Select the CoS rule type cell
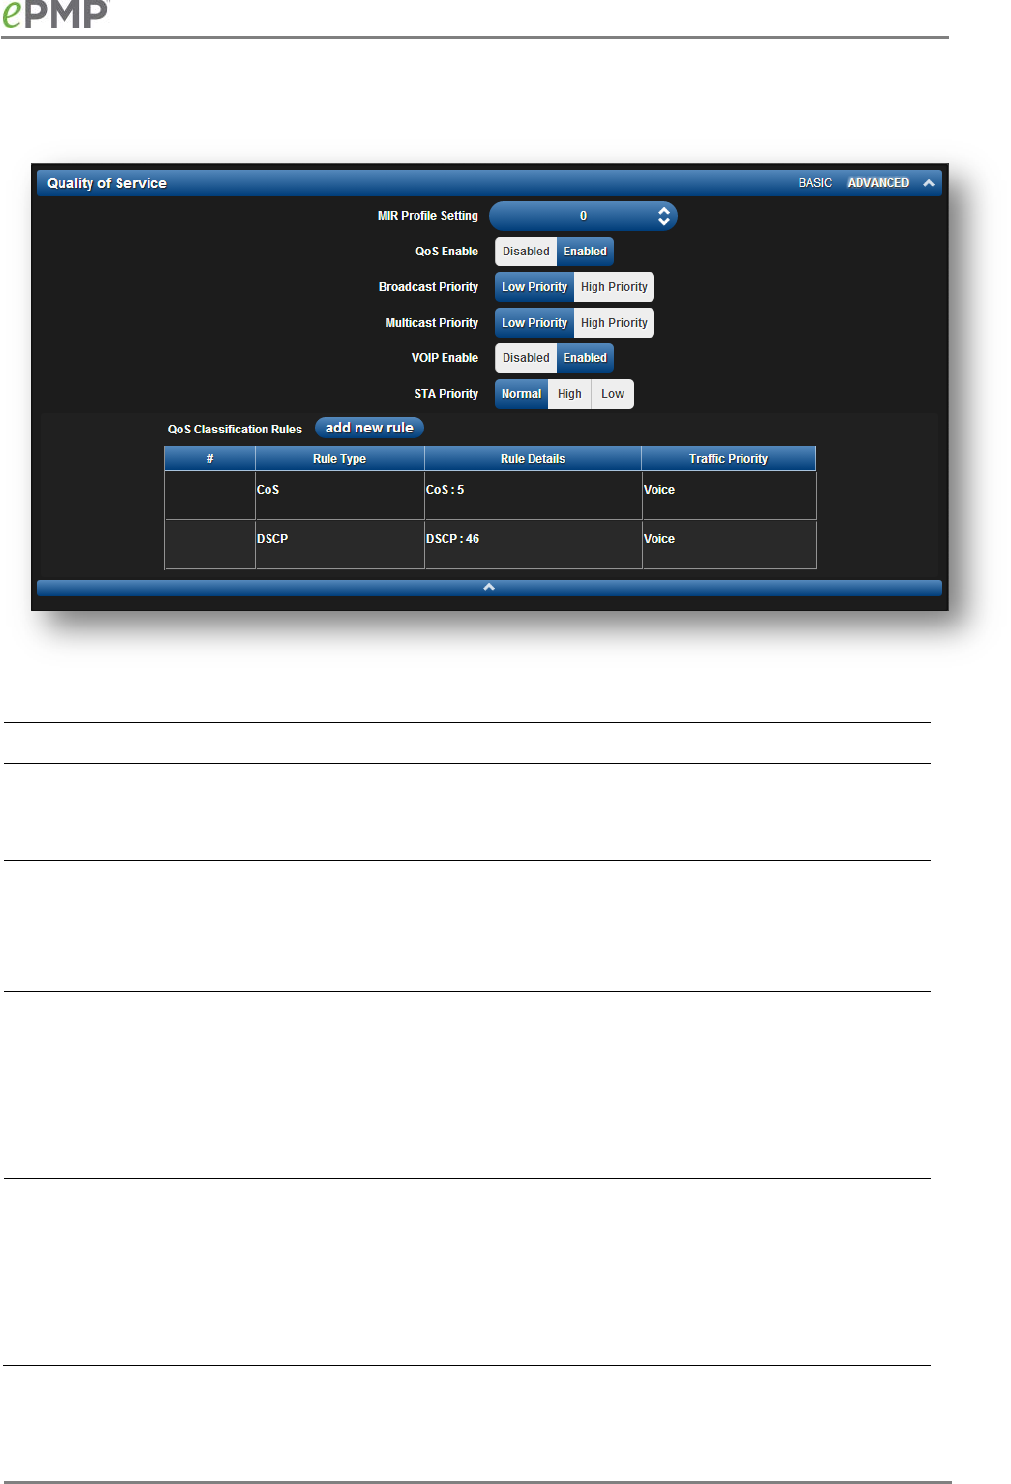This screenshot has width=1011, height=1484. (340, 495)
